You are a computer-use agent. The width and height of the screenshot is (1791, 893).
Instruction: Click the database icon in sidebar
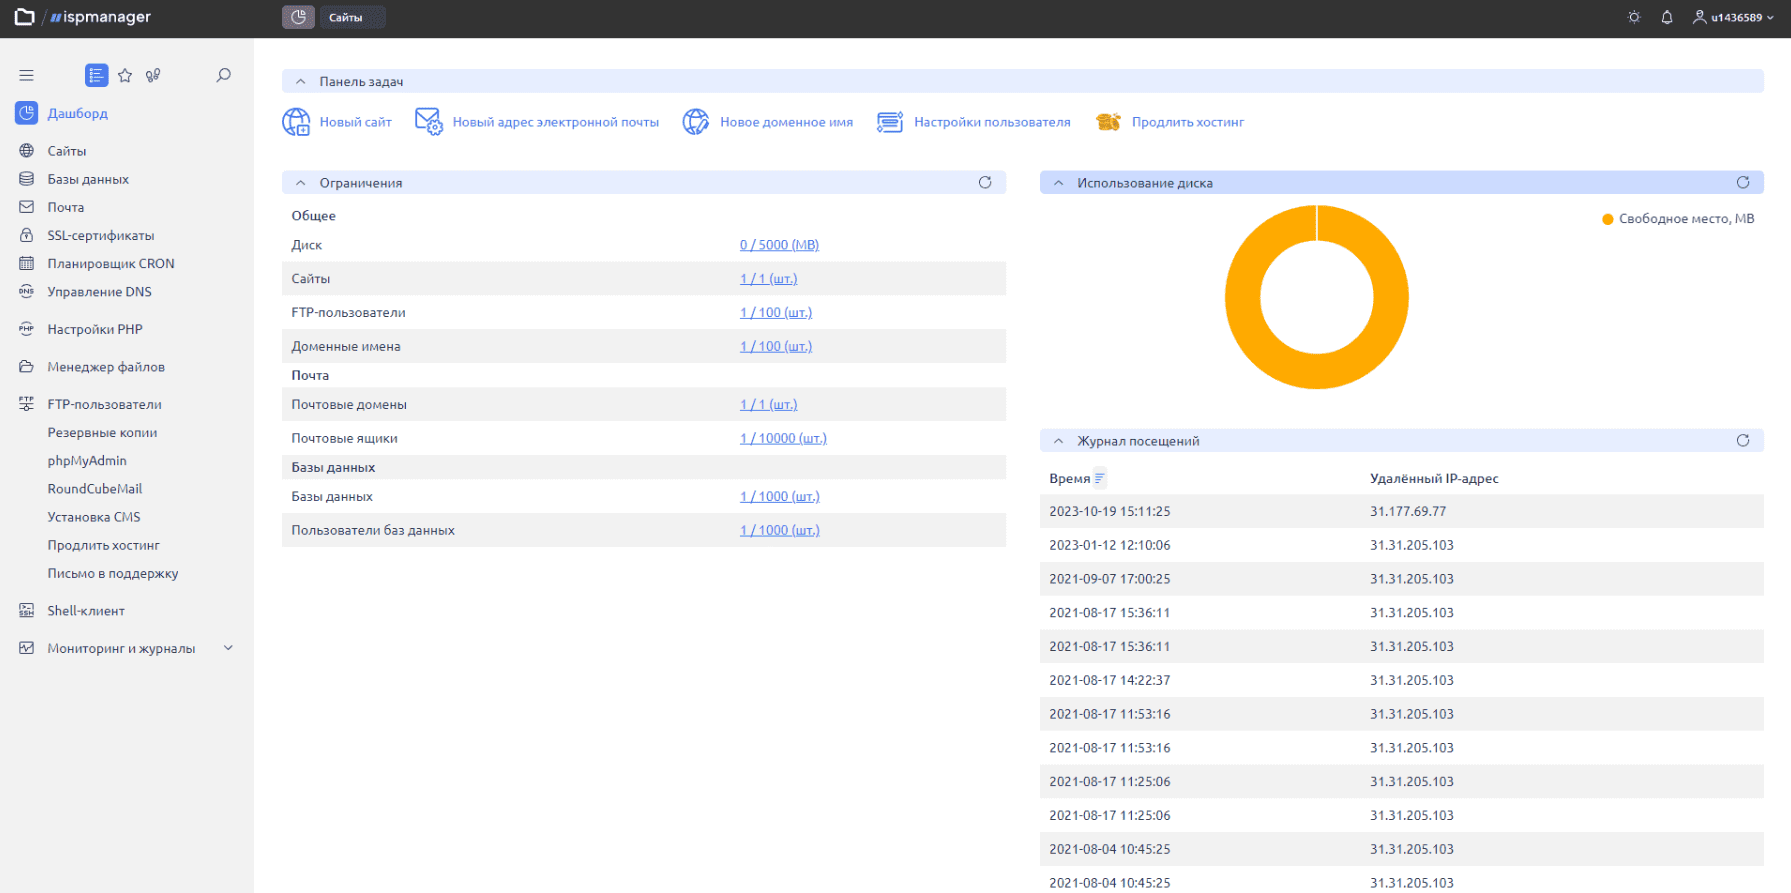point(27,179)
